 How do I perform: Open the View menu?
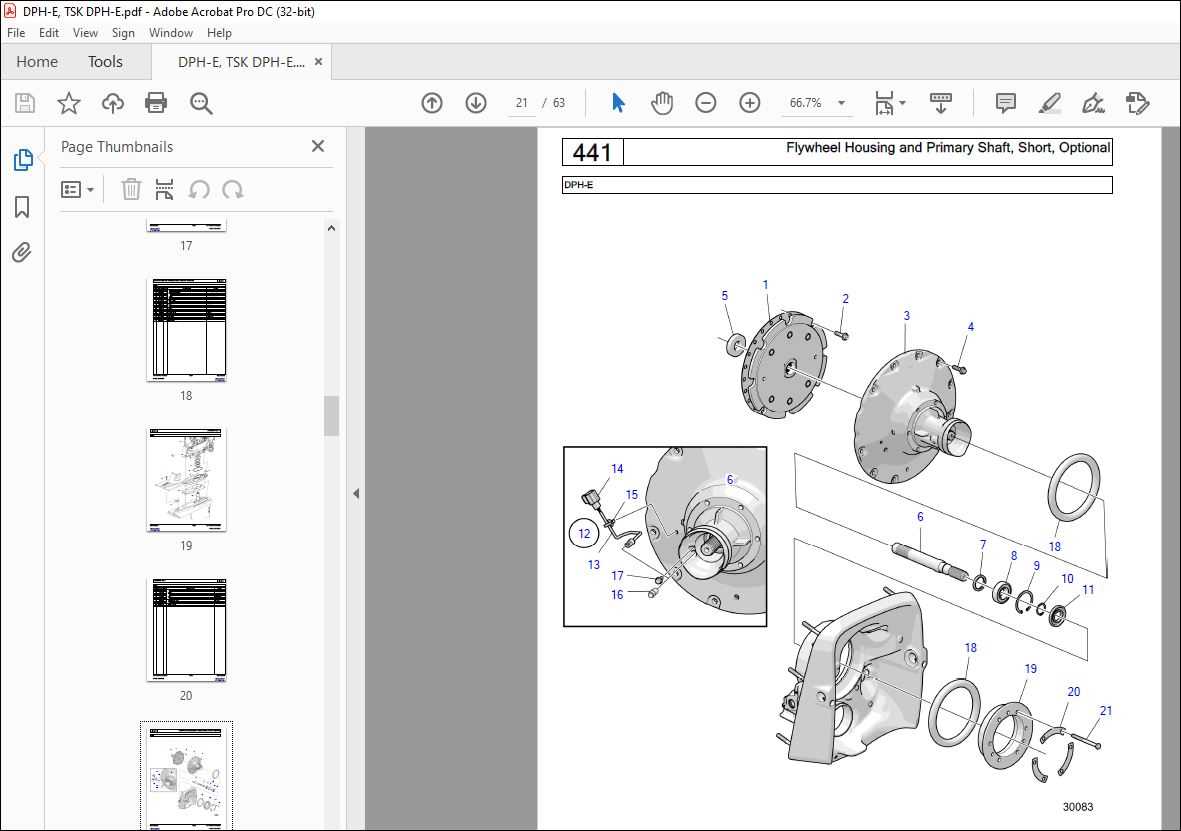click(x=85, y=33)
